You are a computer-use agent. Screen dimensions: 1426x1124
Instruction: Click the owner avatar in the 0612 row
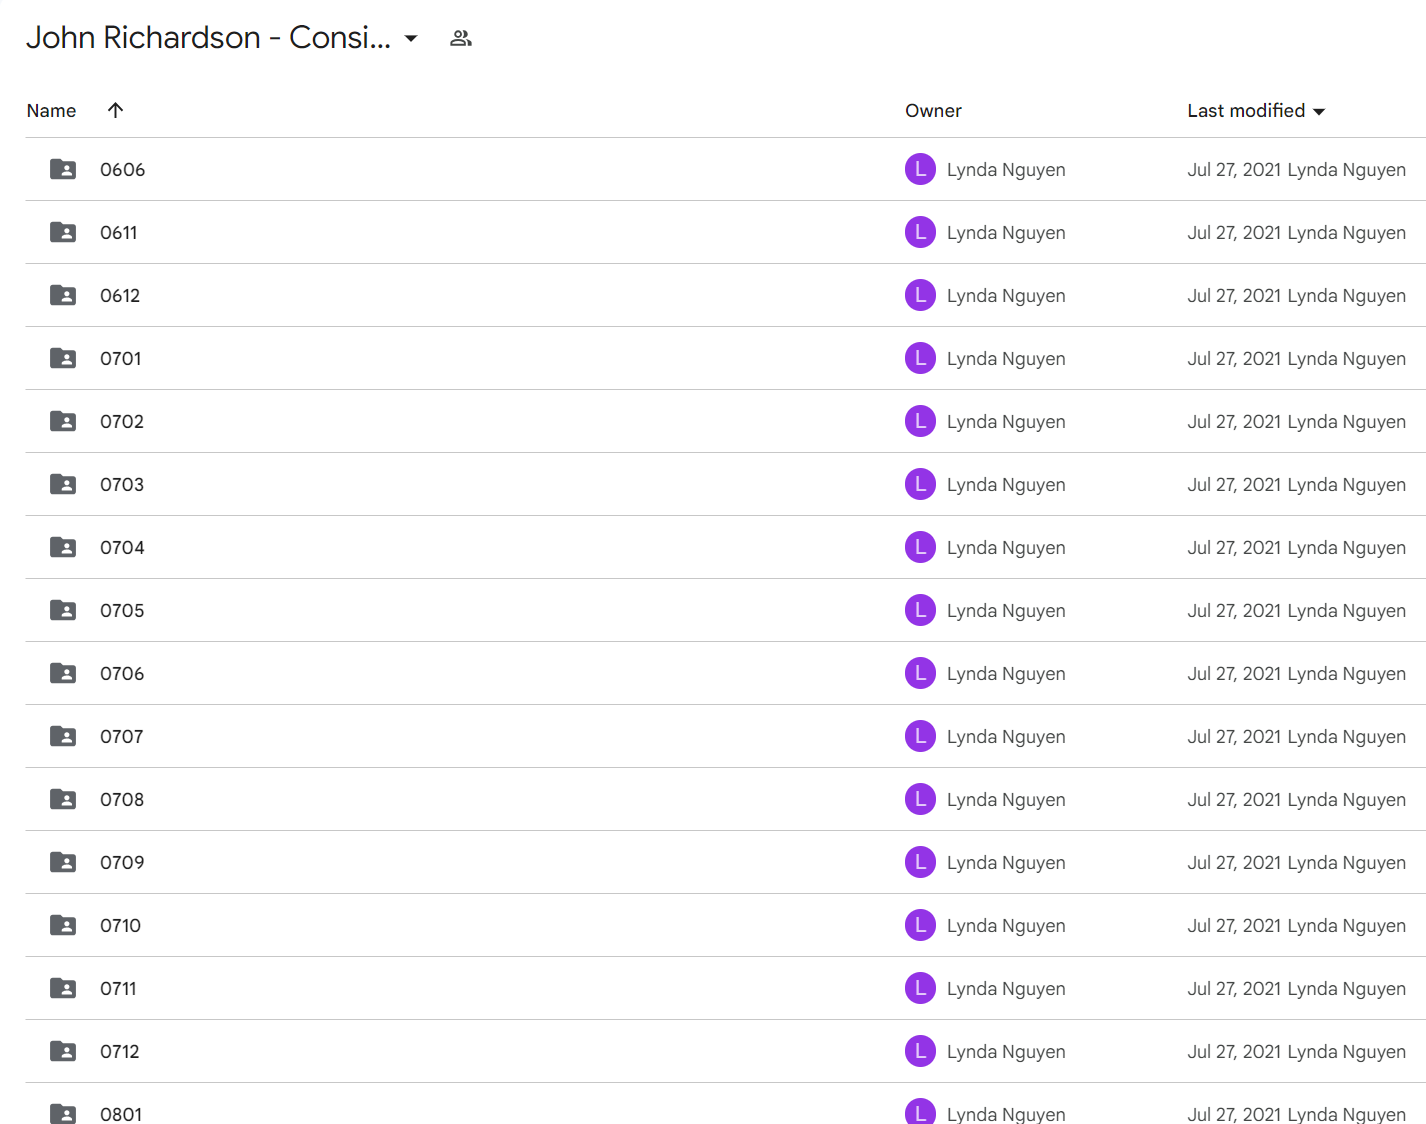pyautogui.click(x=920, y=295)
